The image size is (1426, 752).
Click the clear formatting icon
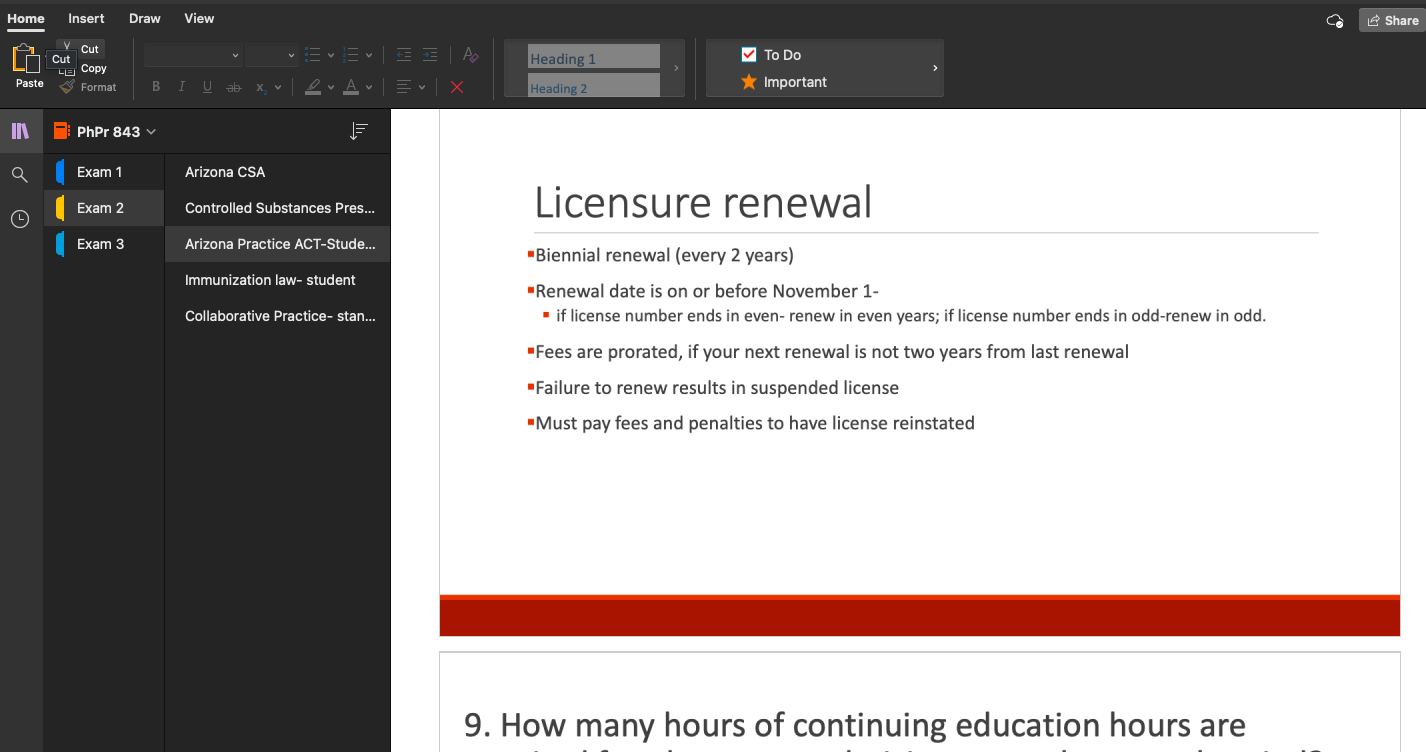pyautogui.click(x=471, y=55)
